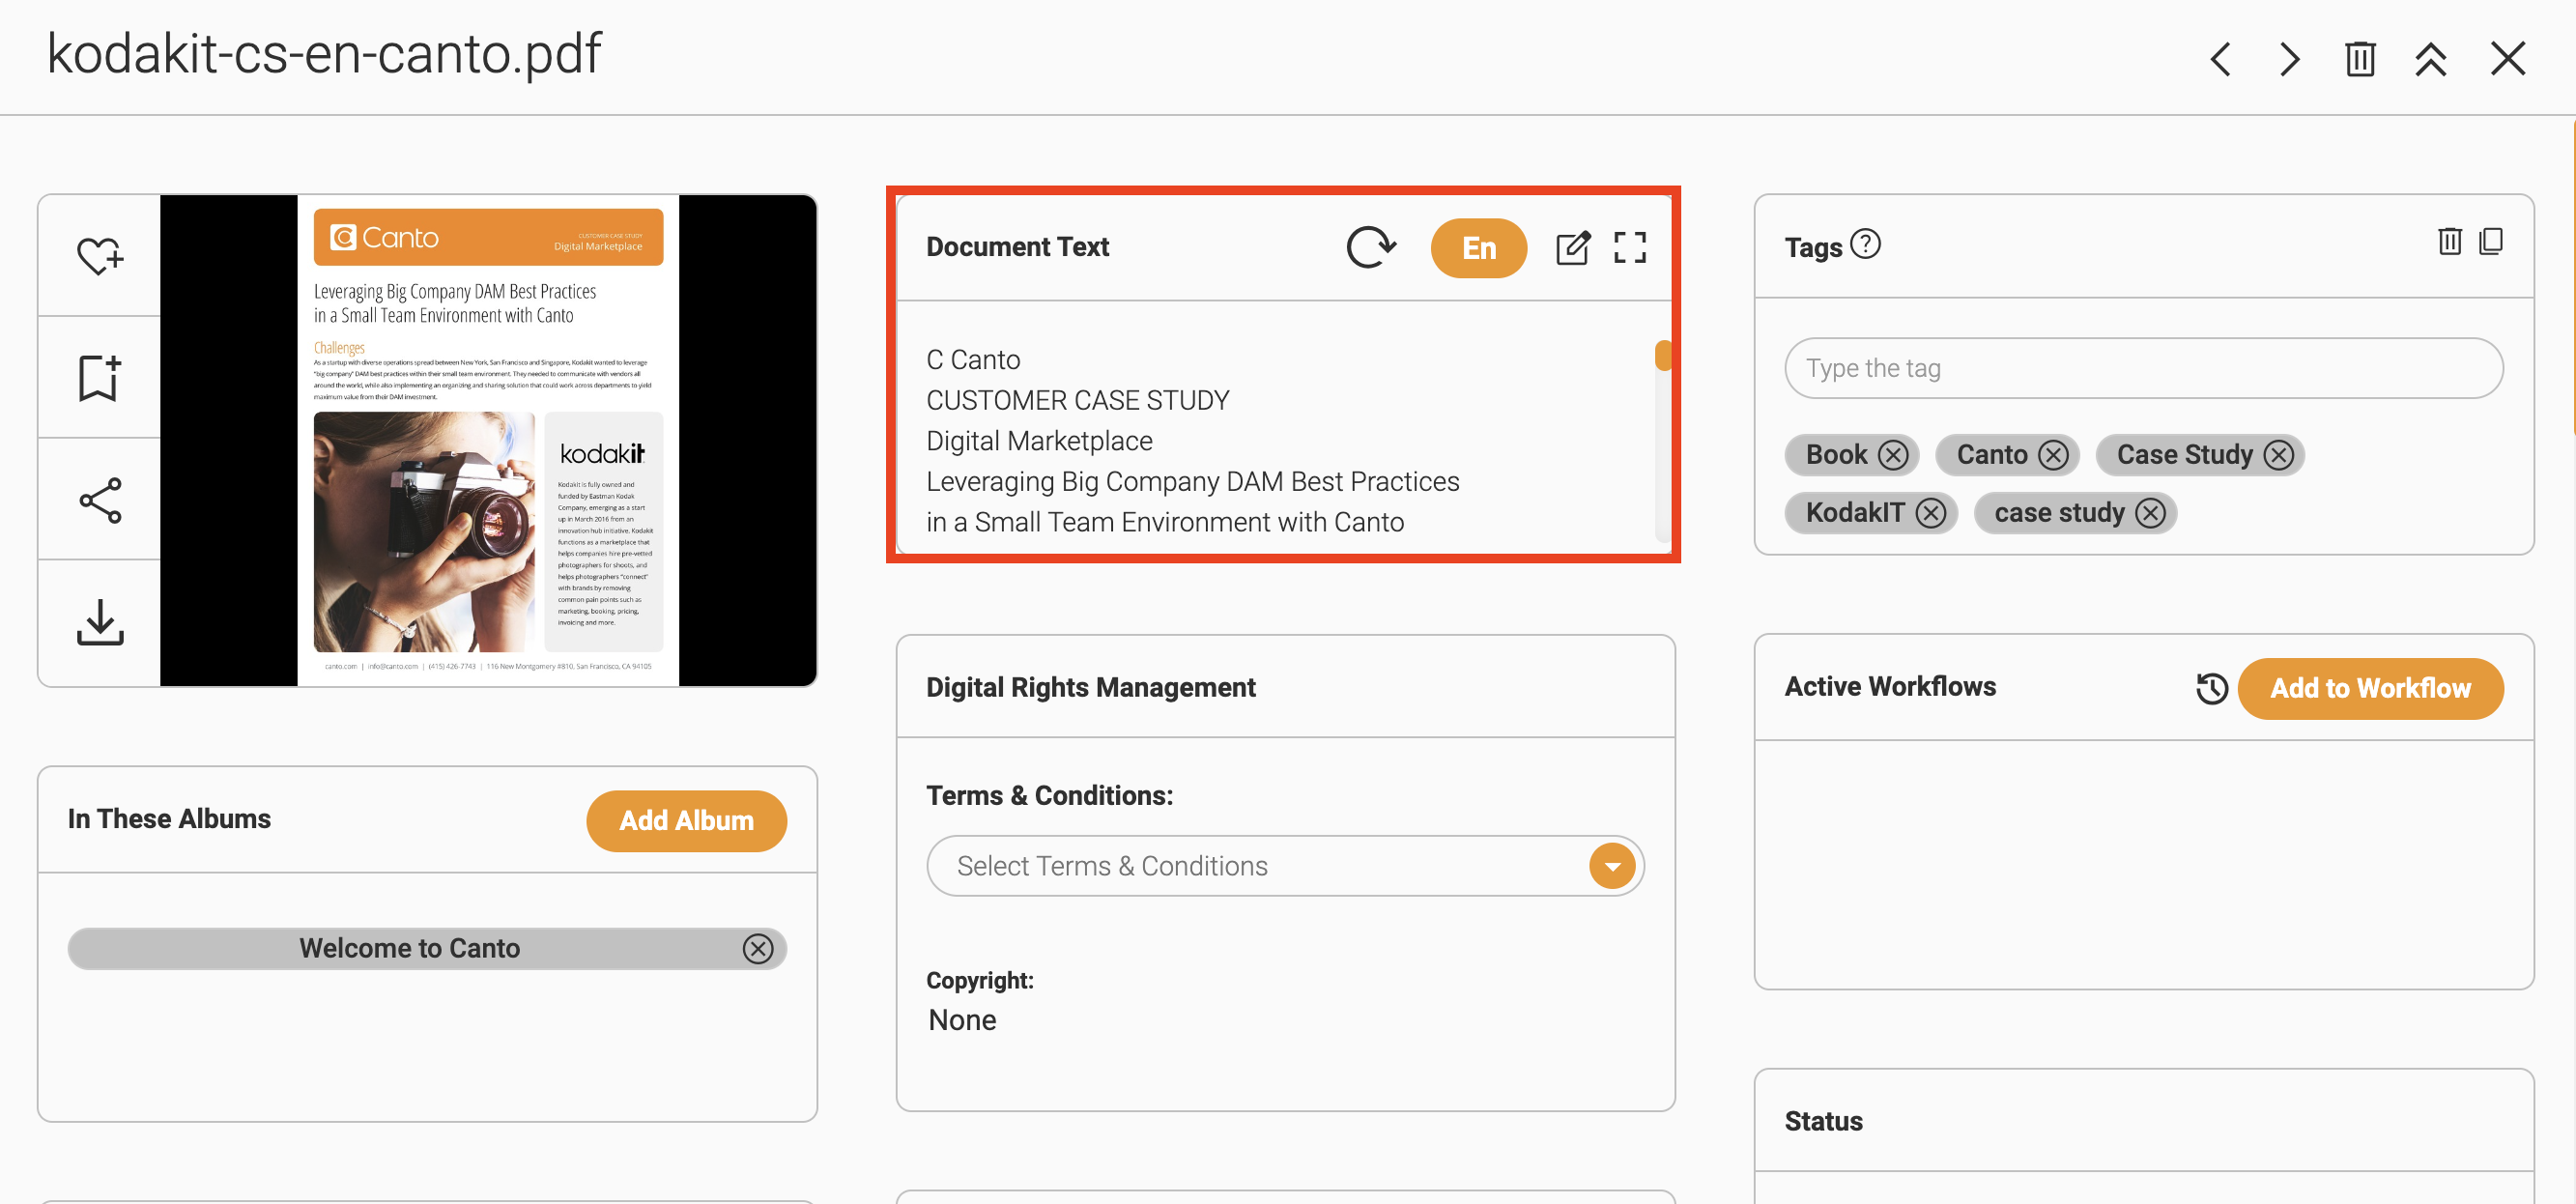Click the CUSTOMER CASE STUDY text line
The image size is (2576, 1204).
tap(1077, 400)
